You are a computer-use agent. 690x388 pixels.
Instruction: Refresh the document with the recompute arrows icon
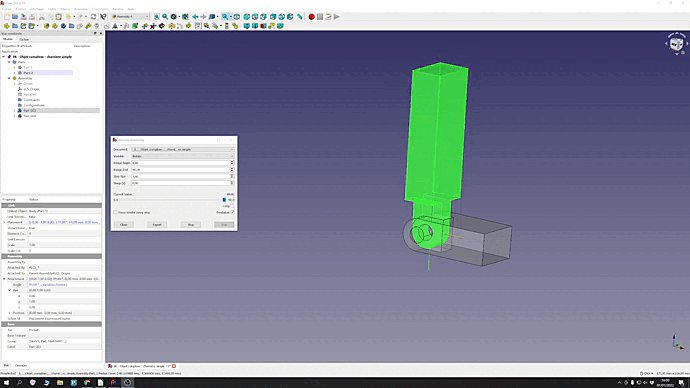tap(93, 17)
